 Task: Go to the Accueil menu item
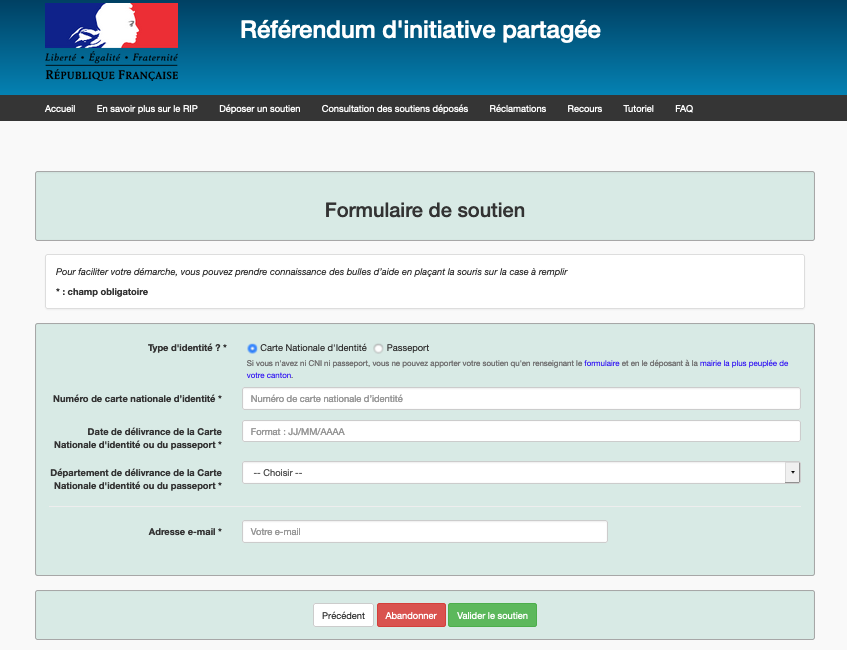[60, 109]
